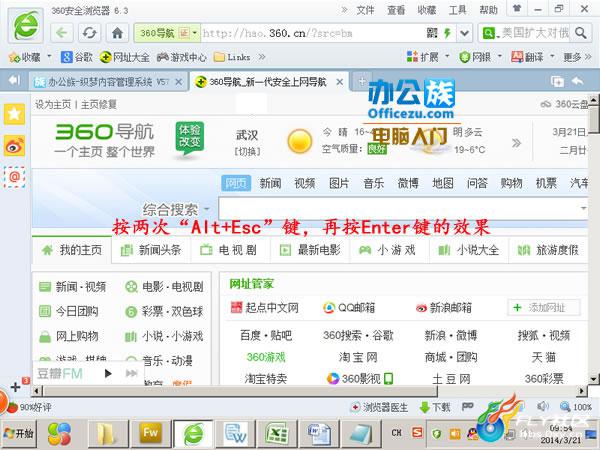
Task: Click the QR code icon in address bar
Action: 432,33
